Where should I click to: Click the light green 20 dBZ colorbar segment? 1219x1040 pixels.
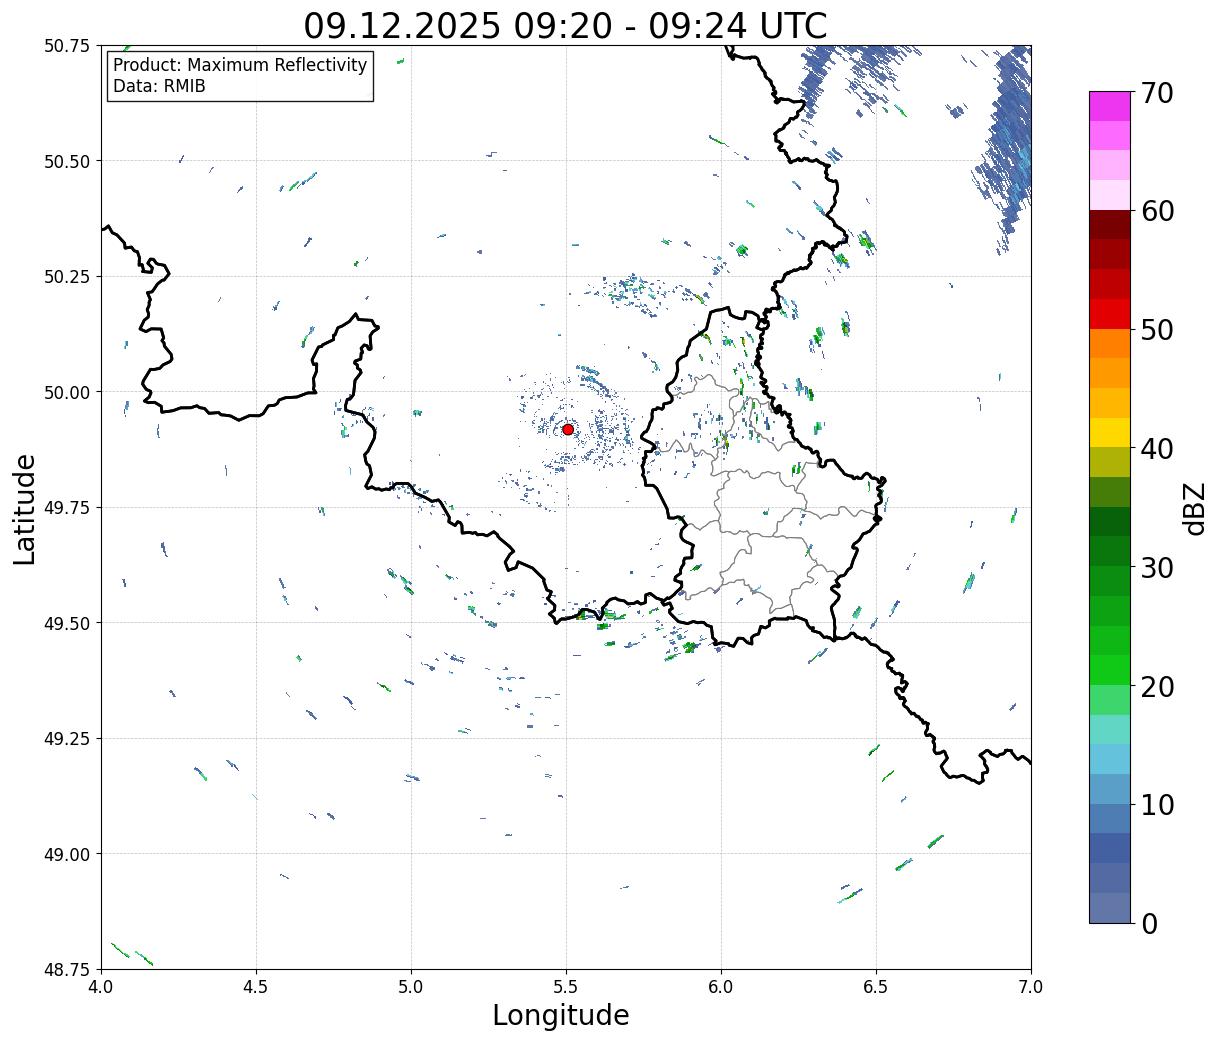(1109, 700)
